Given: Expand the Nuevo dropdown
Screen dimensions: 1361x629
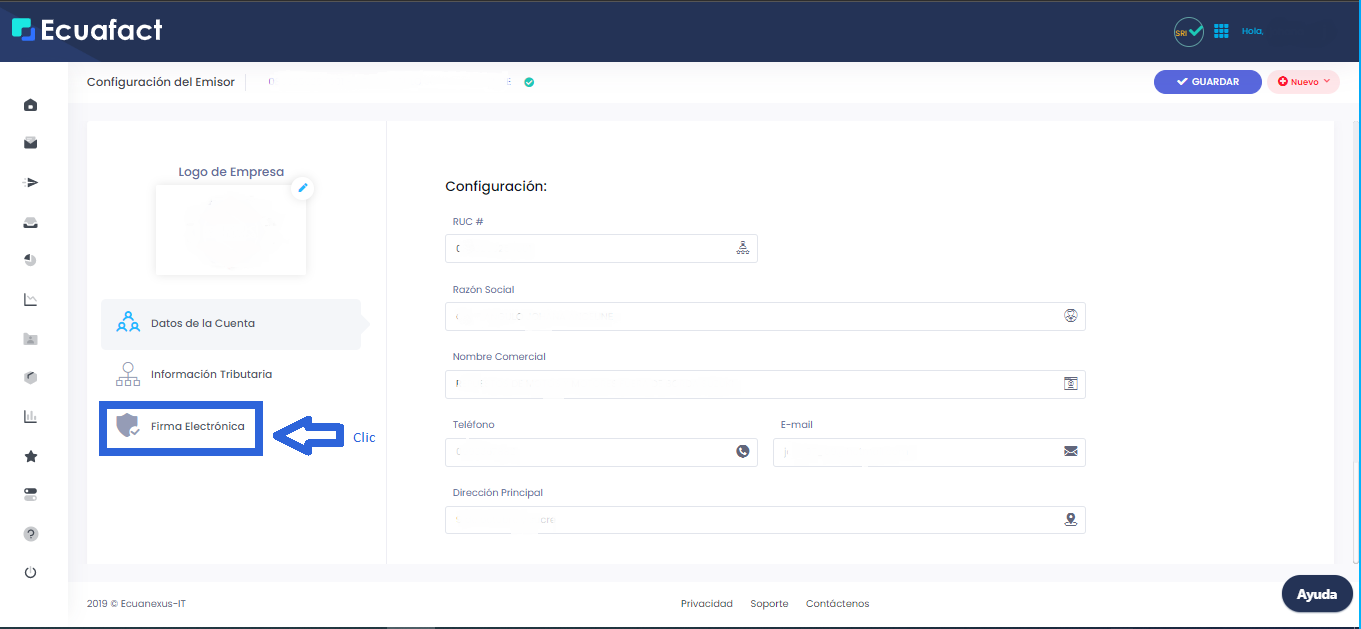Looking at the screenshot, I should (x=1303, y=82).
